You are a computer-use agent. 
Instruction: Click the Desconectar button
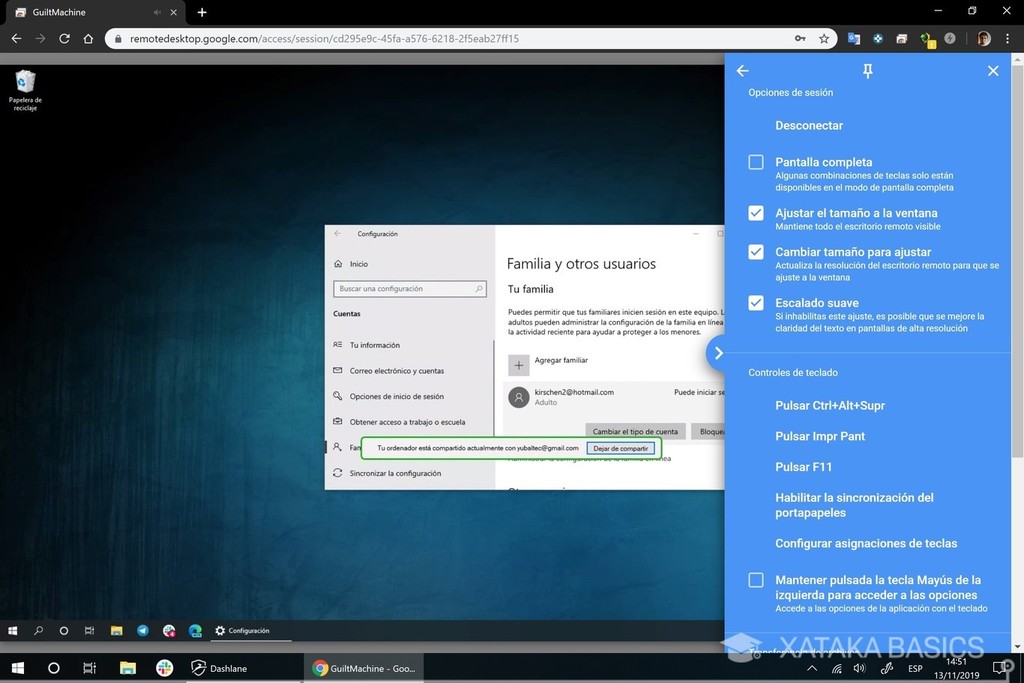click(808, 125)
